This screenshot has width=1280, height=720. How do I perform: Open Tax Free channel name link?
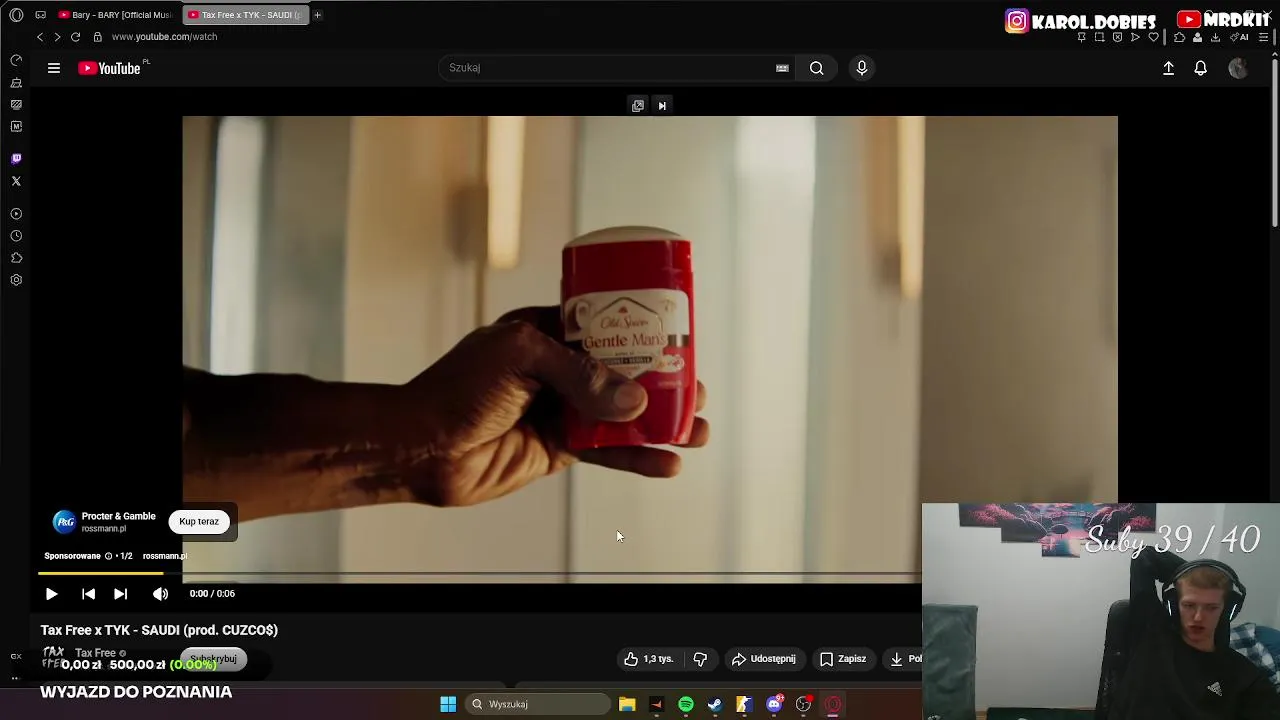point(96,653)
